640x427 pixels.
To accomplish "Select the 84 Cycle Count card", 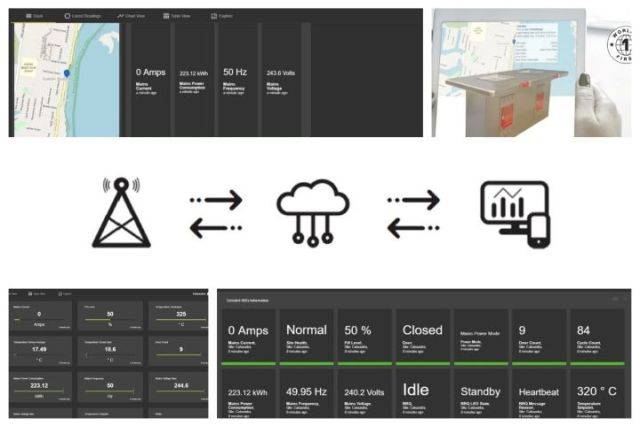I will pos(597,336).
